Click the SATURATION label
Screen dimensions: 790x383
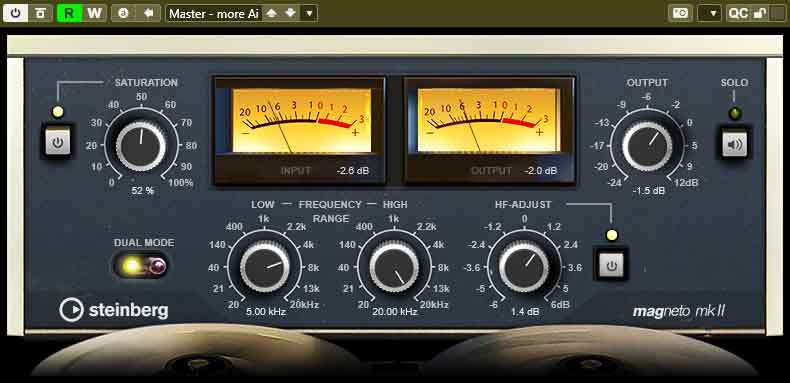(x=146, y=83)
